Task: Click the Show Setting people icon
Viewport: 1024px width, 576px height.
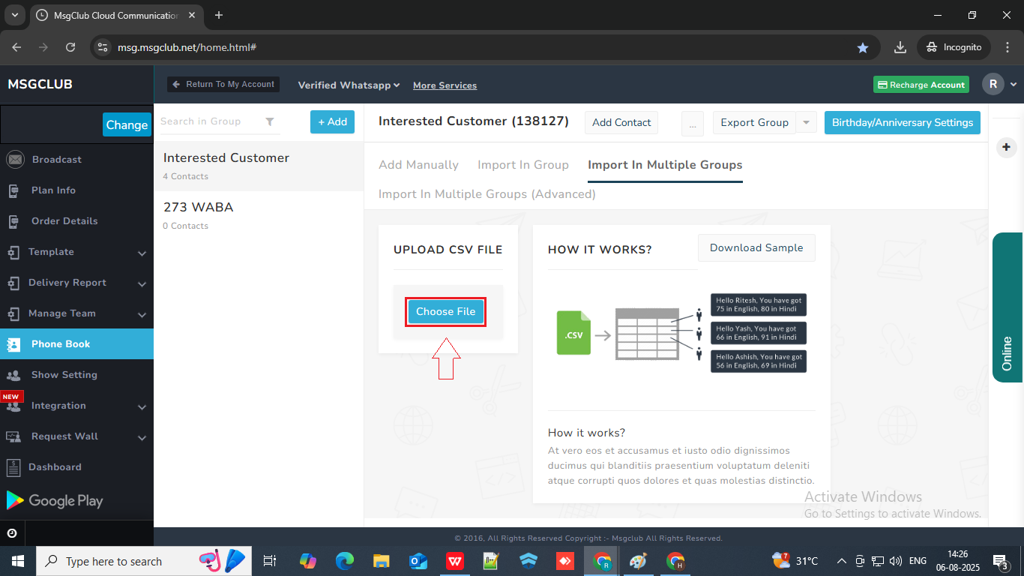Action: pos(14,375)
